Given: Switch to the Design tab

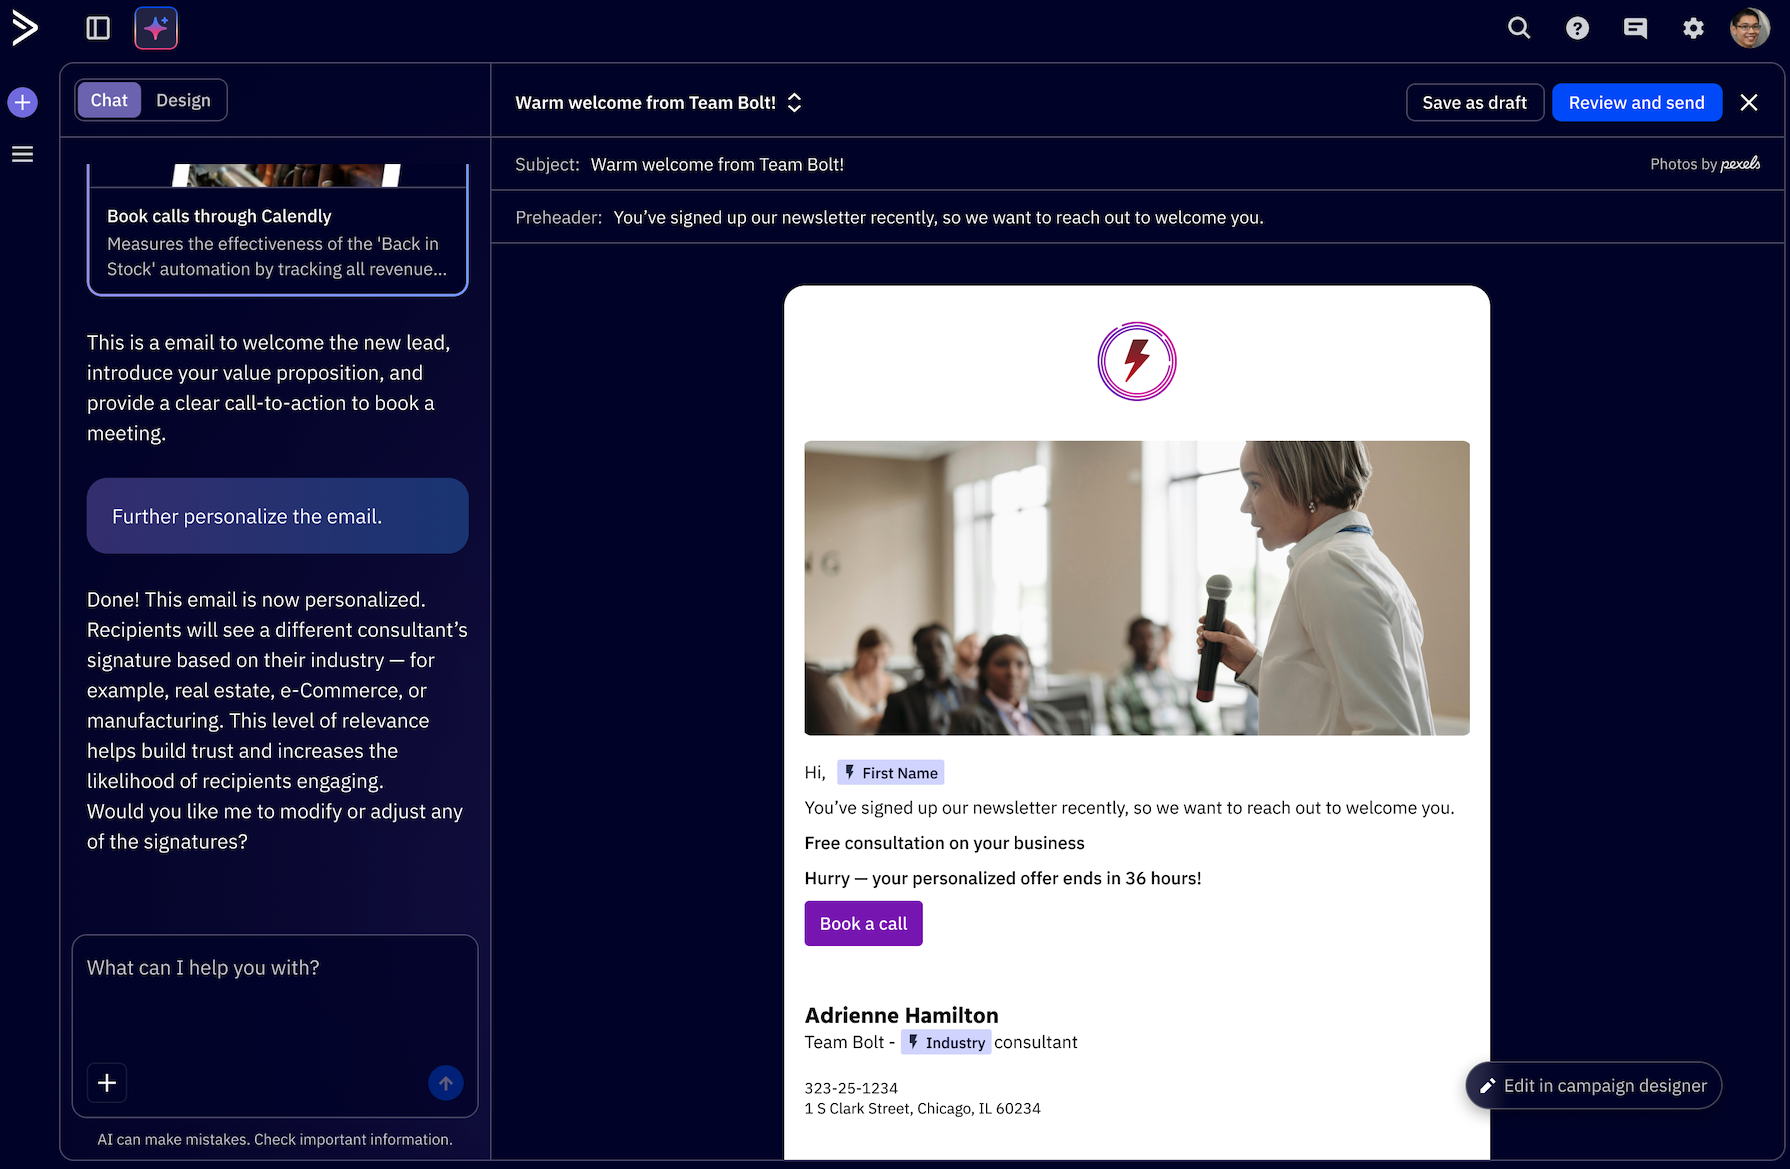Looking at the screenshot, I should tap(184, 100).
